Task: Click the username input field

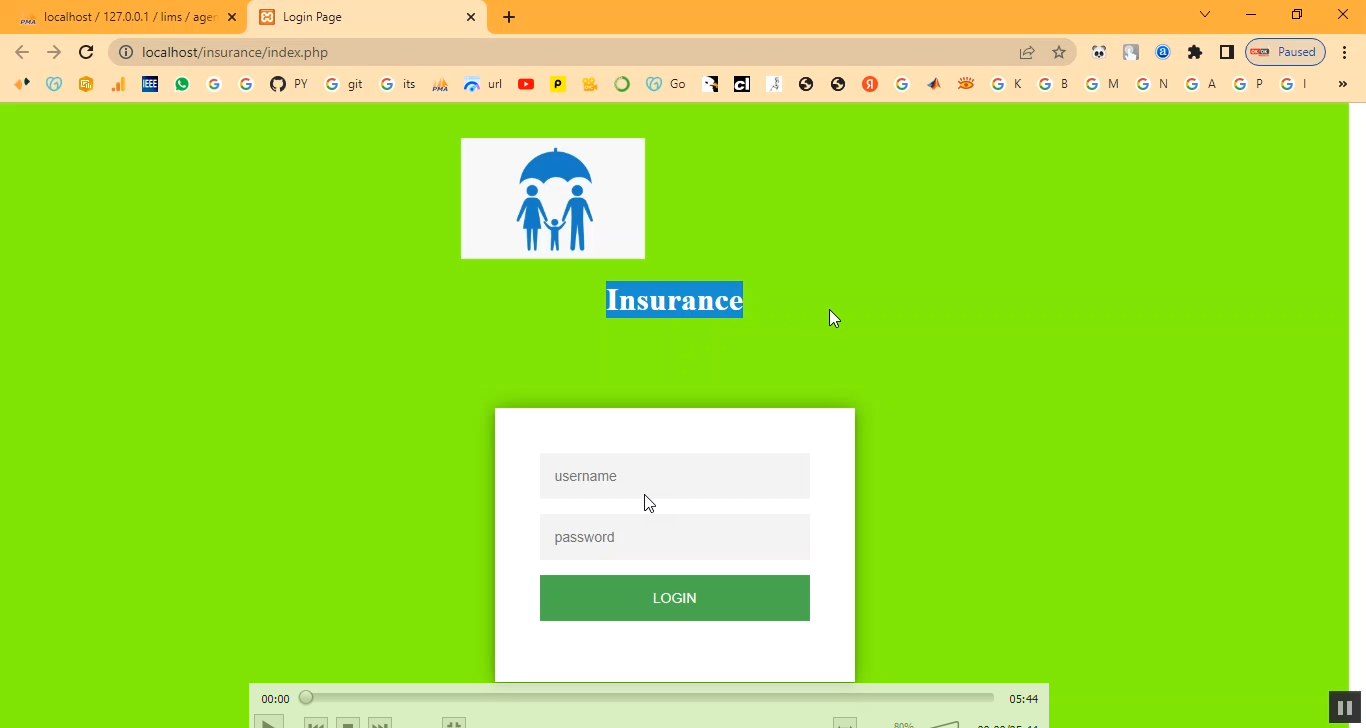Action: click(x=675, y=476)
